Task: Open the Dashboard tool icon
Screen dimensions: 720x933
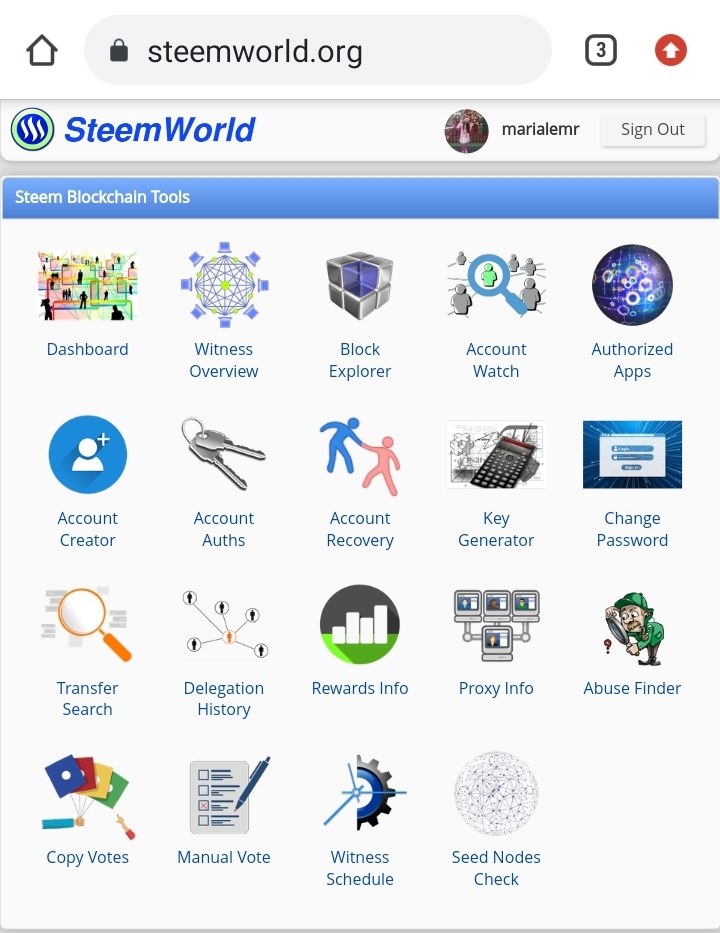Action: 87,285
